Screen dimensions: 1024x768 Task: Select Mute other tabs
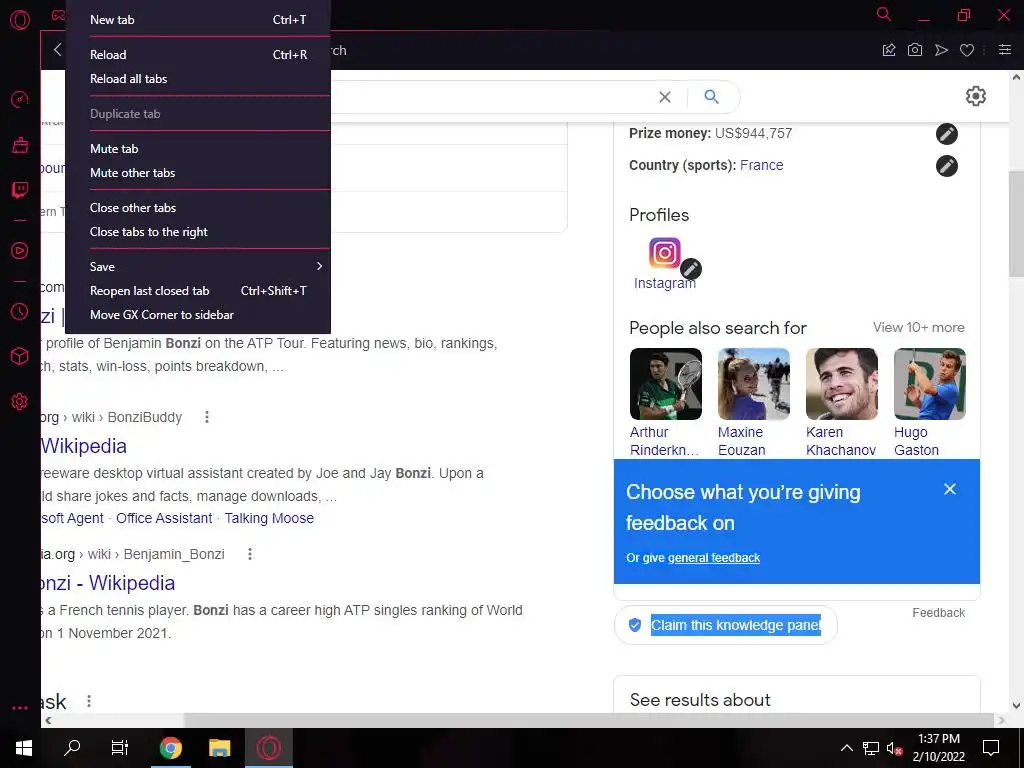point(198,173)
